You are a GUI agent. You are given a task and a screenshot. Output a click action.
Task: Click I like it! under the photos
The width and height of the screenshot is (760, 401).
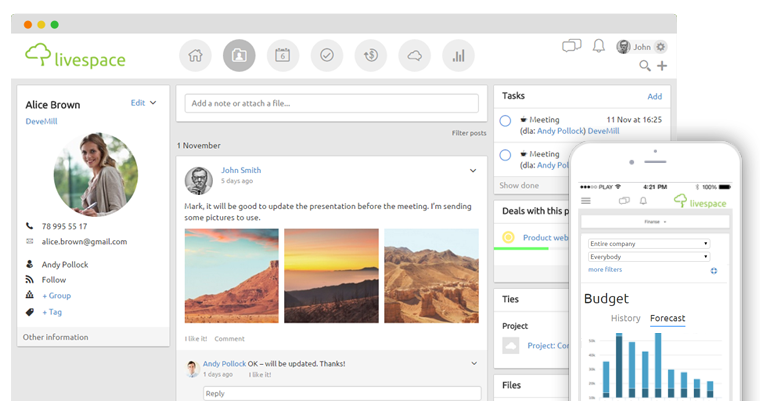(196, 338)
